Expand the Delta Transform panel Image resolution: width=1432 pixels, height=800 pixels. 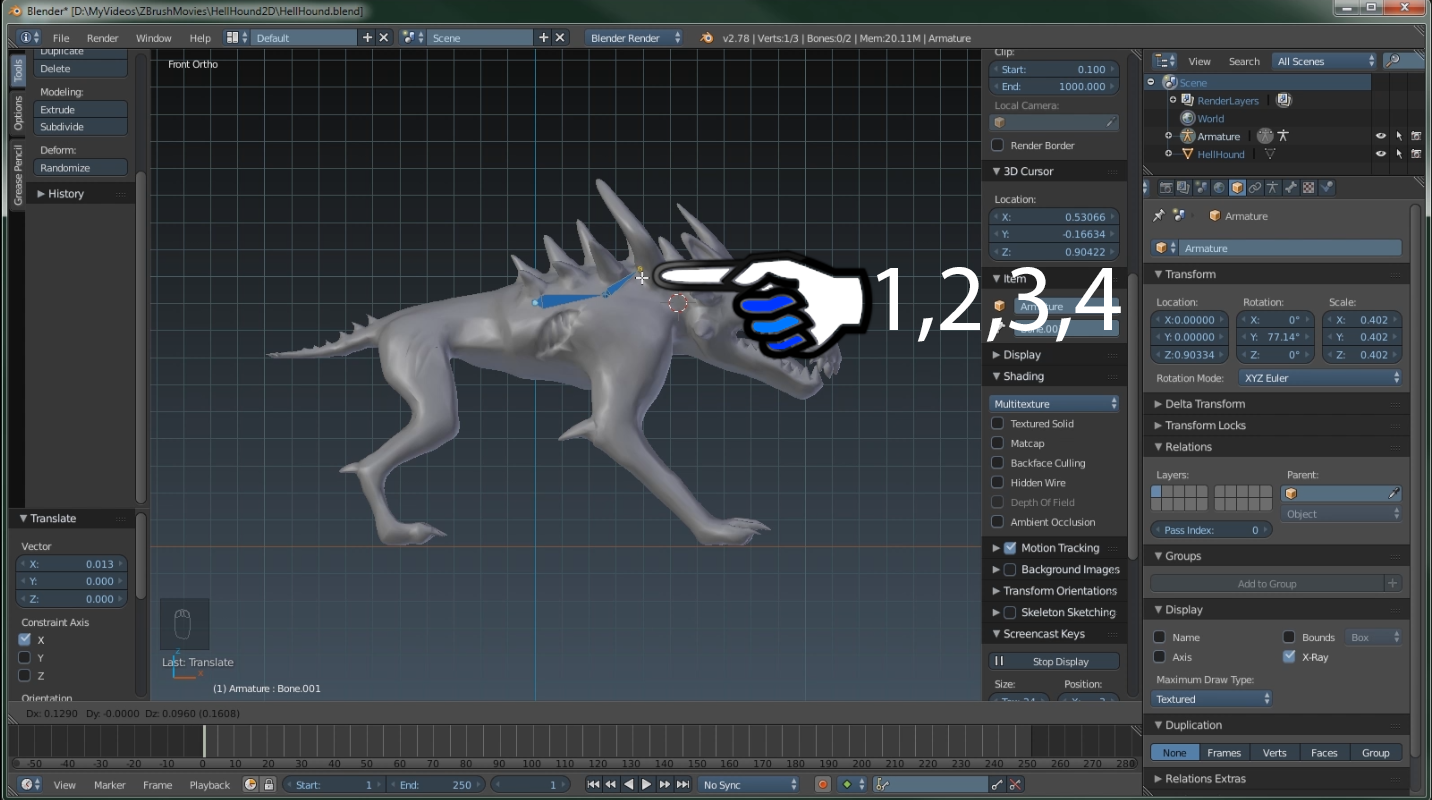(1204, 404)
